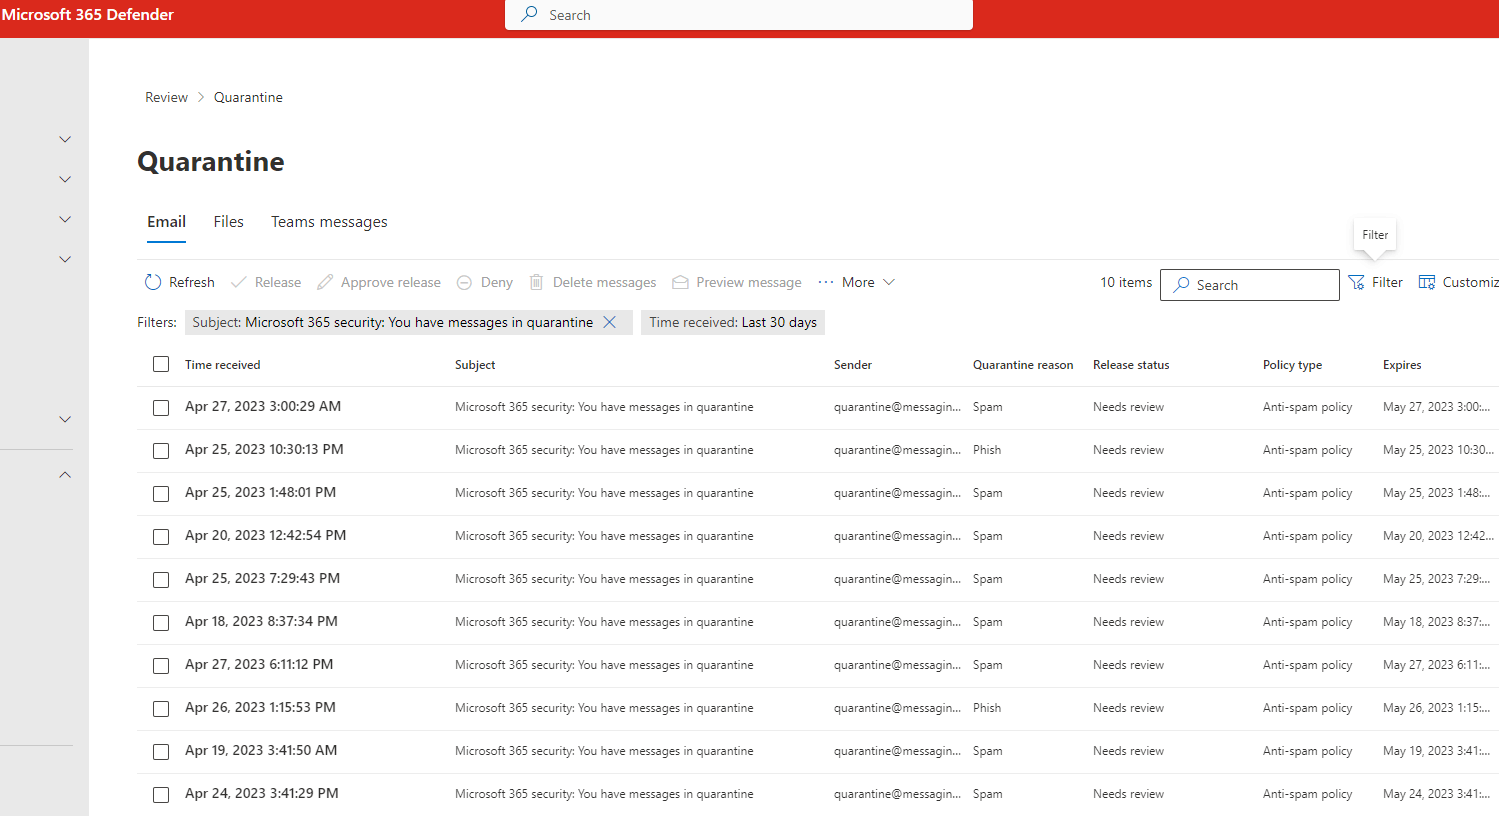The width and height of the screenshot is (1499, 816).
Task: Click expiry May 25, 2023 7:29 cell
Action: pyautogui.click(x=1437, y=579)
